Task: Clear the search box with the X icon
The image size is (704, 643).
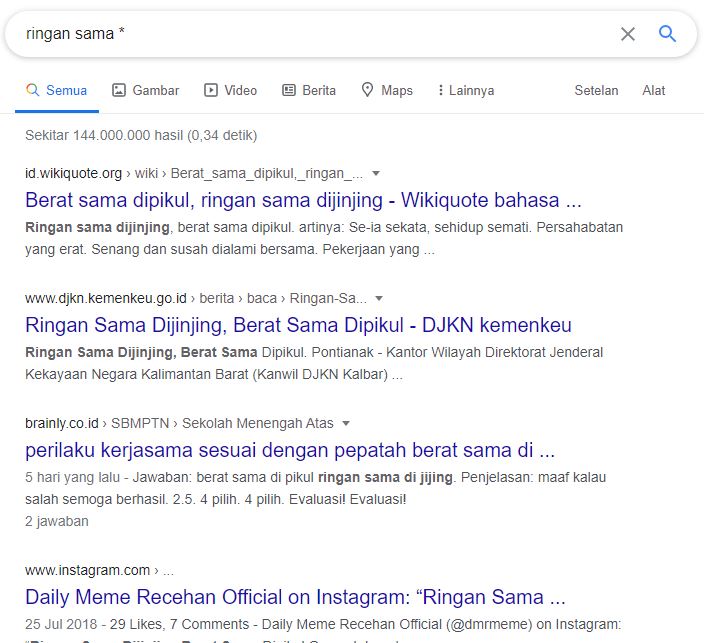Action: 628,34
